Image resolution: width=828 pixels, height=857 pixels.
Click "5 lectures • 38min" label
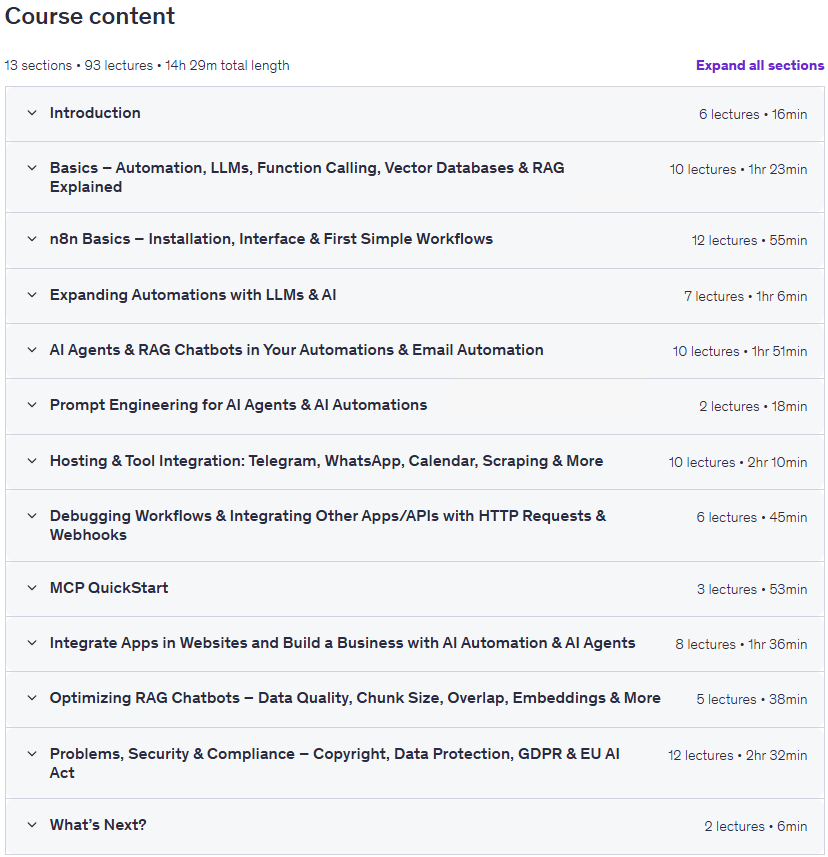751,700
